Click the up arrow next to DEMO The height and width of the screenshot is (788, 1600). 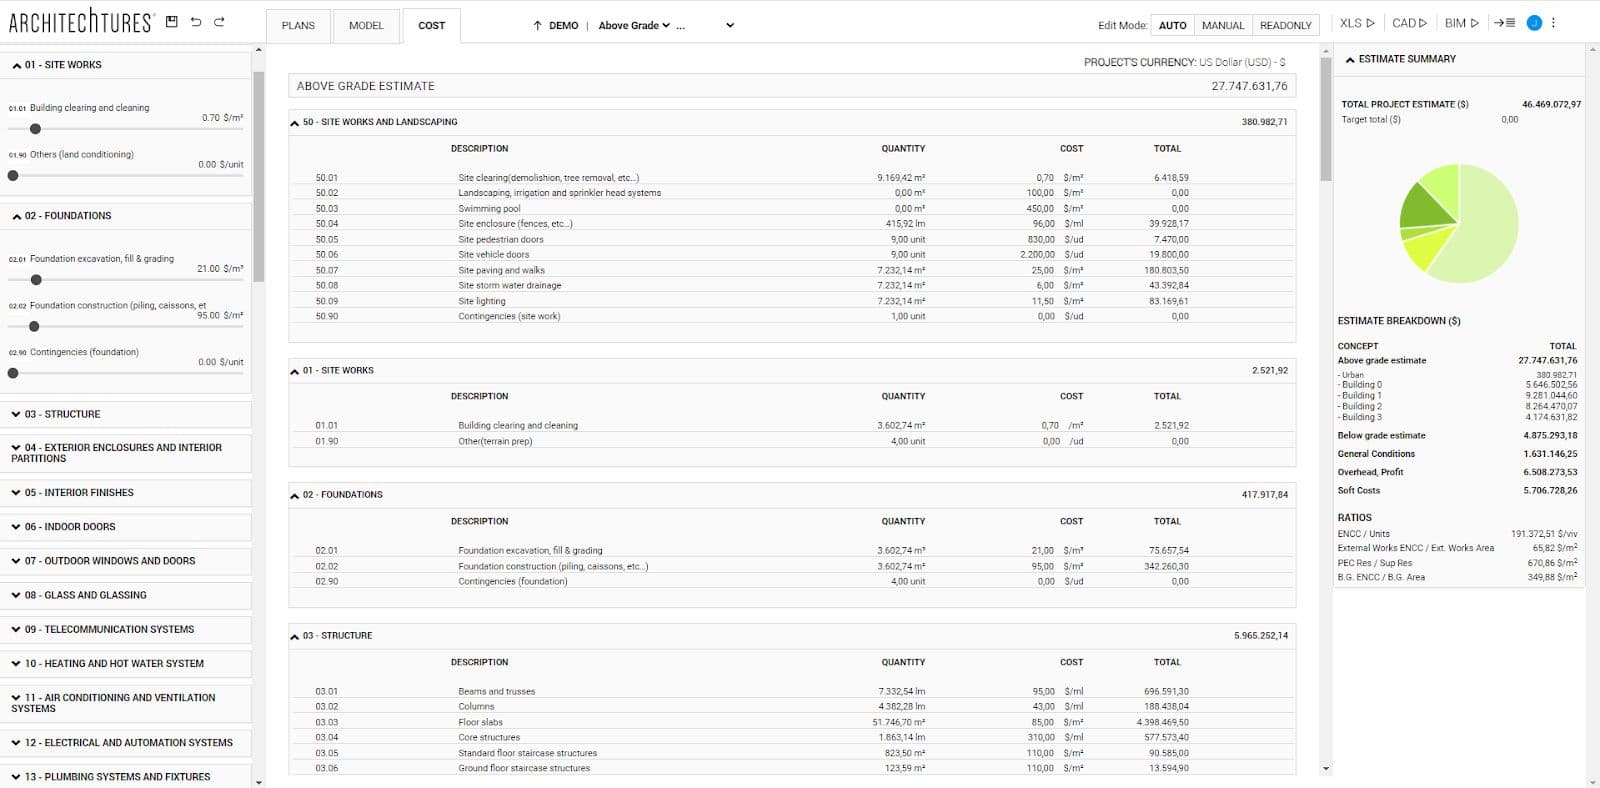tap(537, 26)
